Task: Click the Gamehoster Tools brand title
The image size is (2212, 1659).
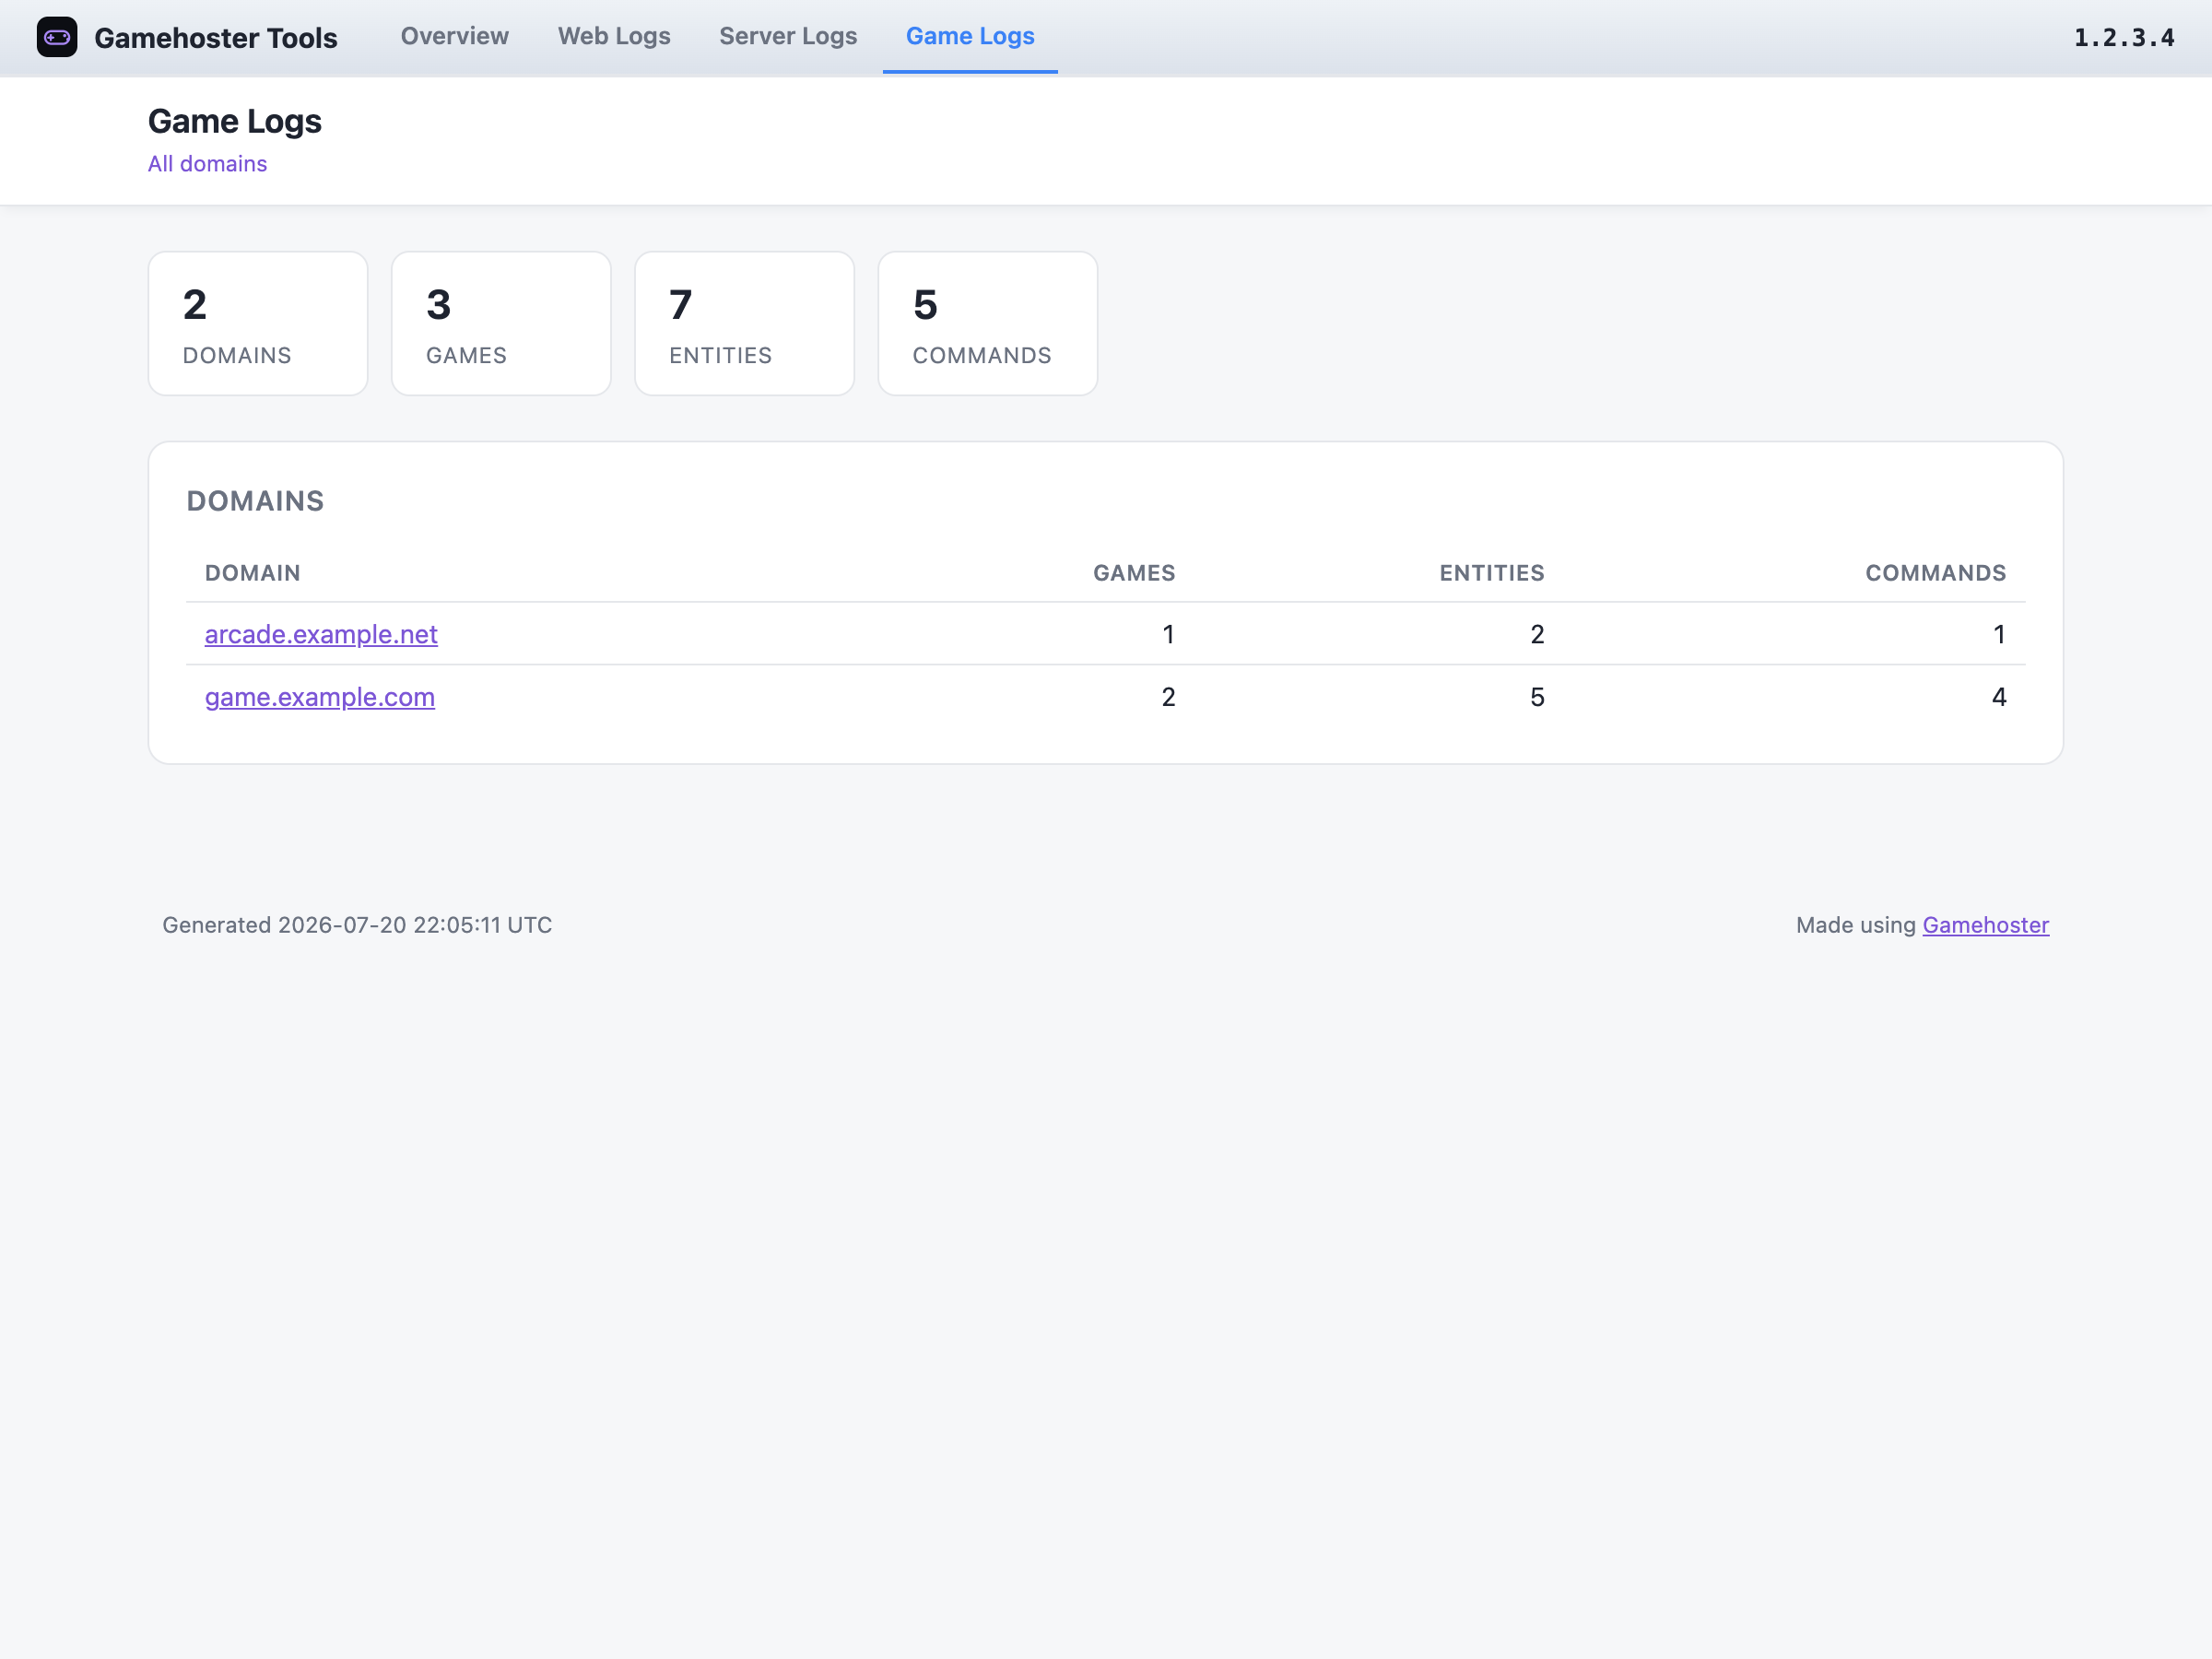Action: point(216,38)
